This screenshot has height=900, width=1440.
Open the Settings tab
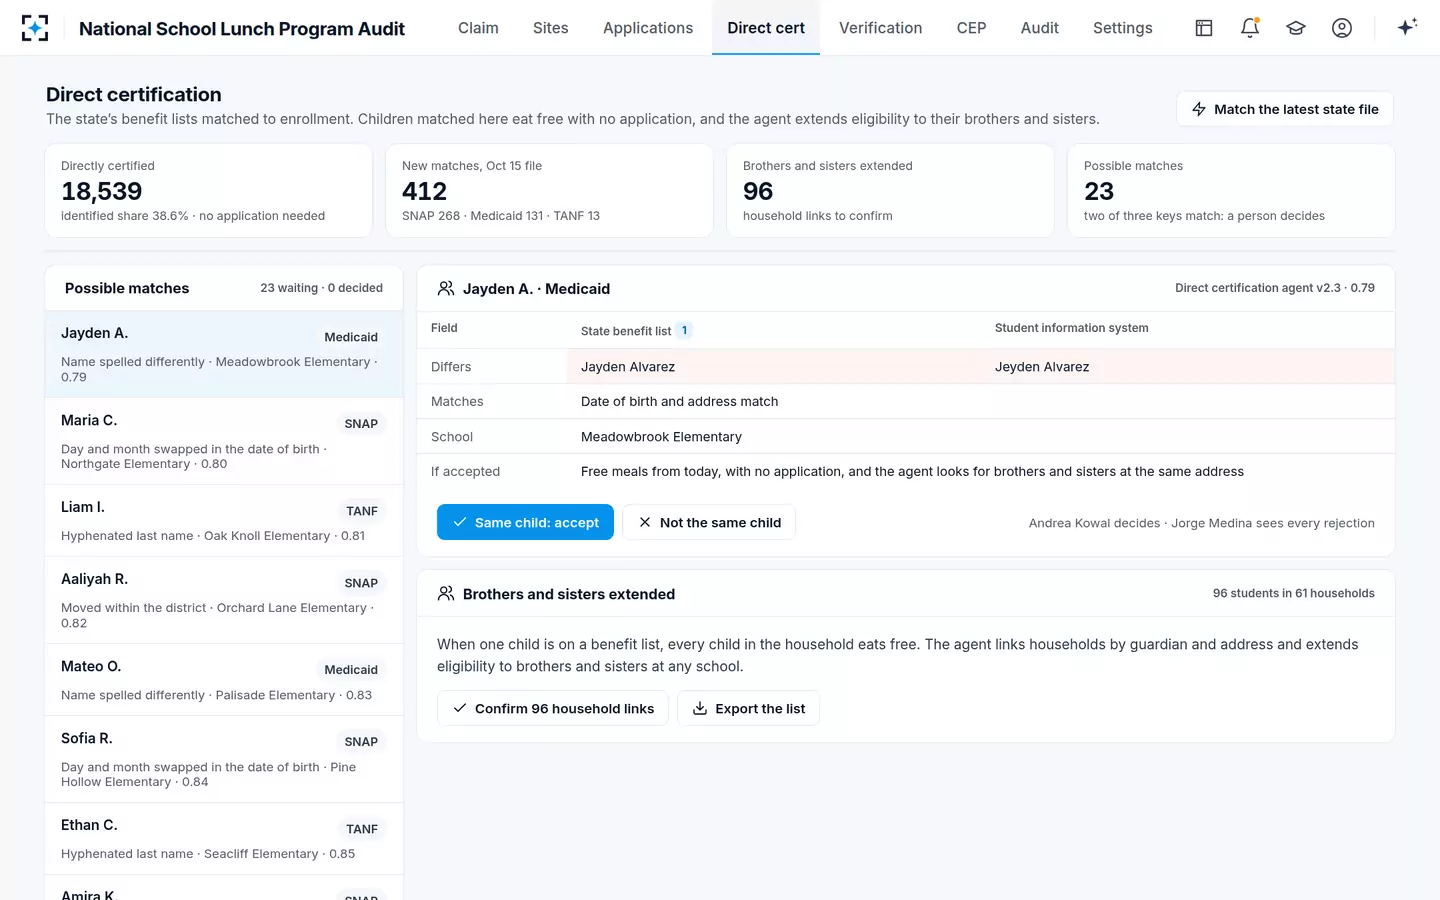[x=1123, y=28]
